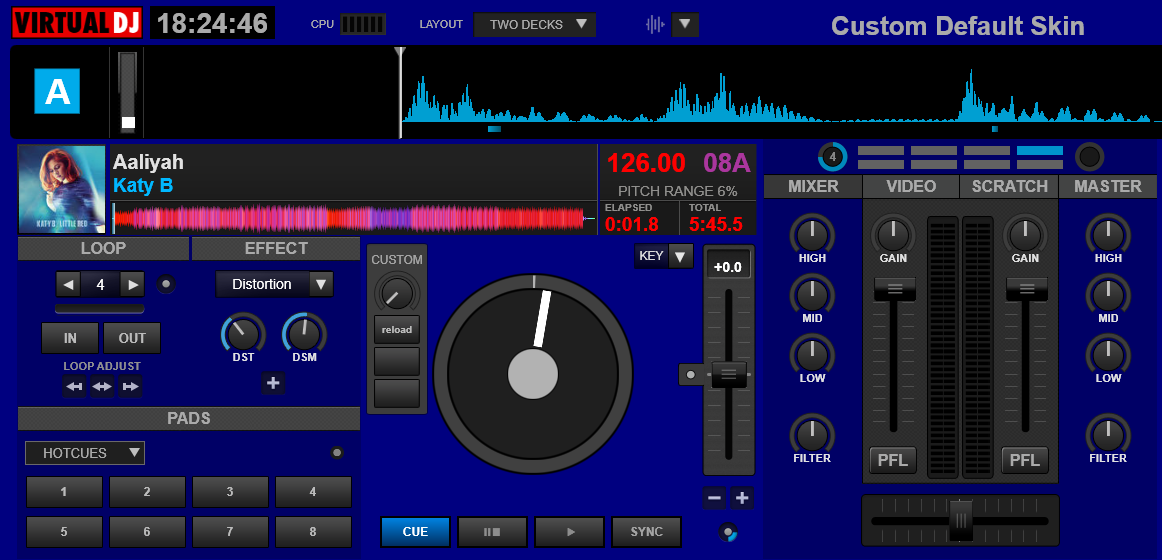The height and width of the screenshot is (560, 1162).
Task: Move loop backward with Loop Adjust left icon
Action: tap(74, 387)
